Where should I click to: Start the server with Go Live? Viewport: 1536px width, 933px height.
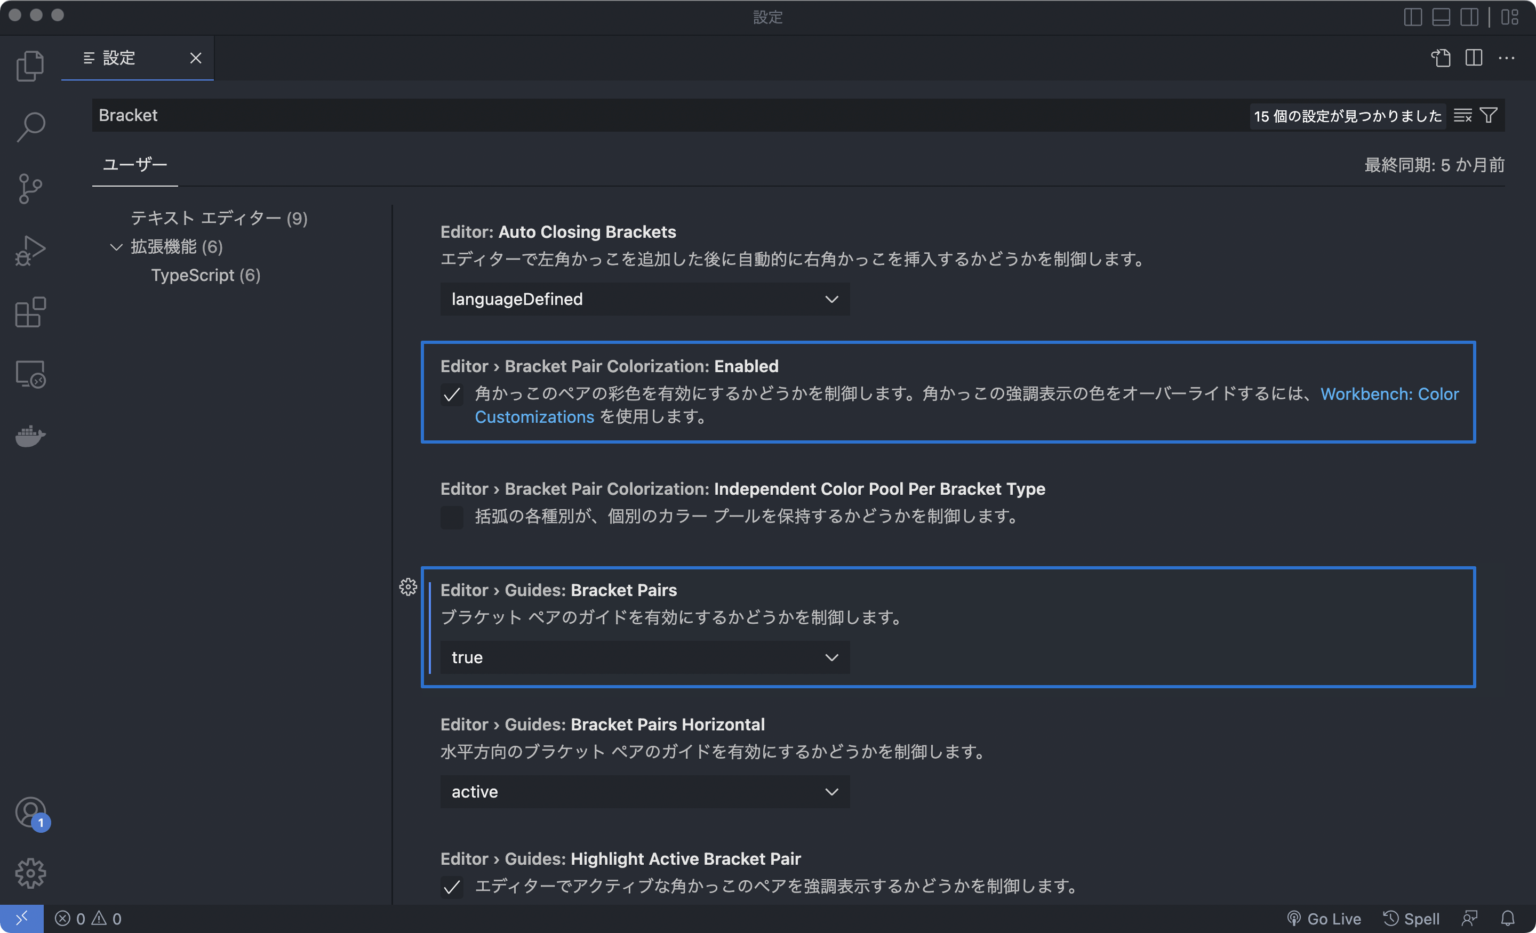[1325, 918]
